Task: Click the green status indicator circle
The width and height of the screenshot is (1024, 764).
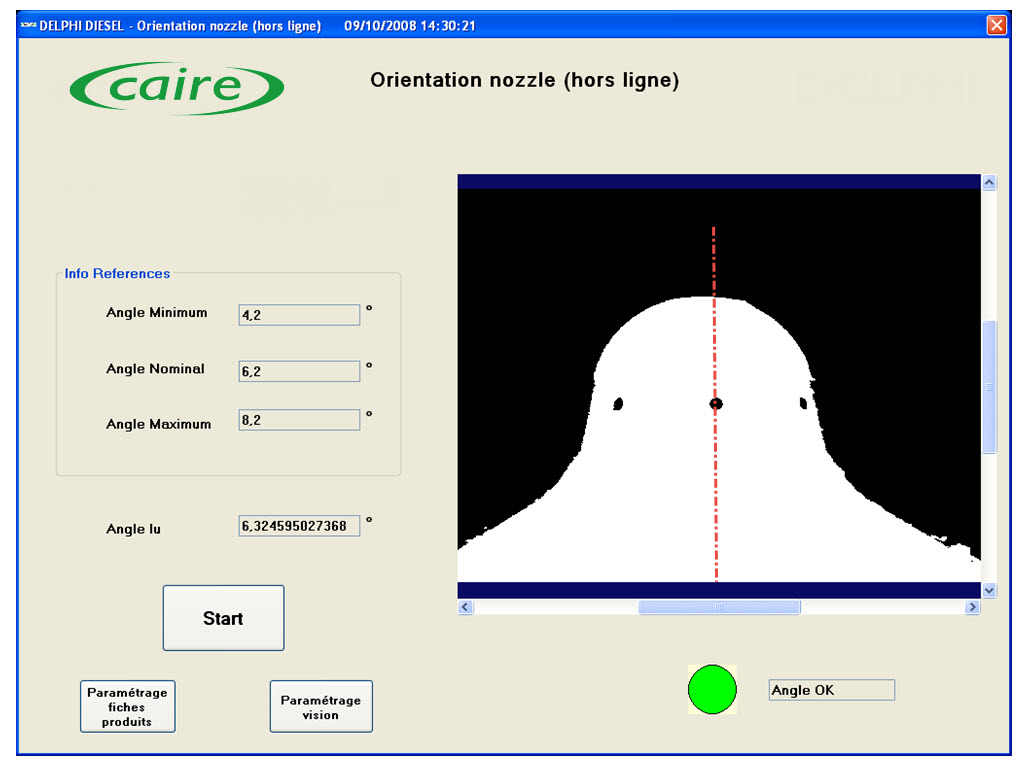Action: pos(712,690)
